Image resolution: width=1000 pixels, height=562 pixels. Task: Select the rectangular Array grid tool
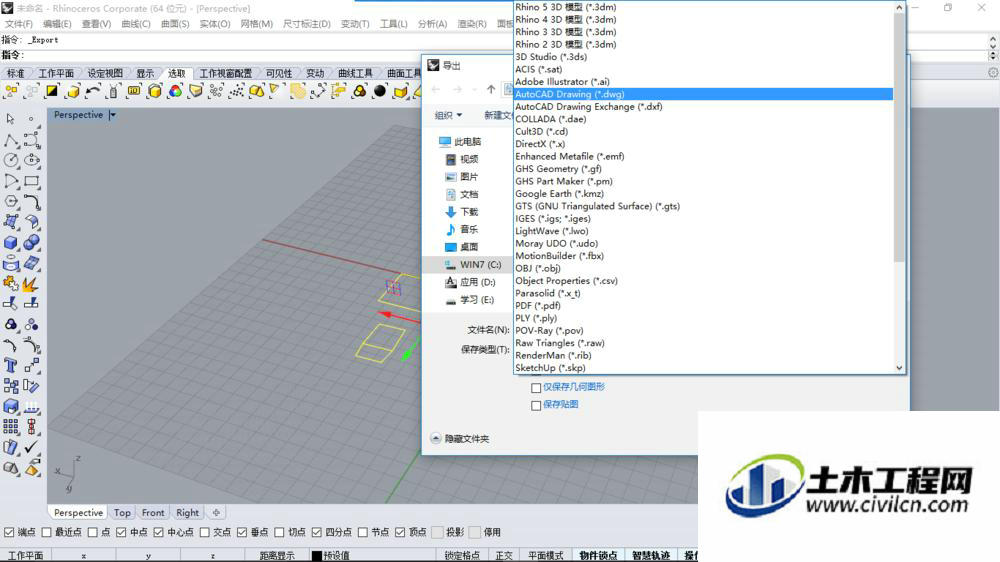[x=11, y=427]
